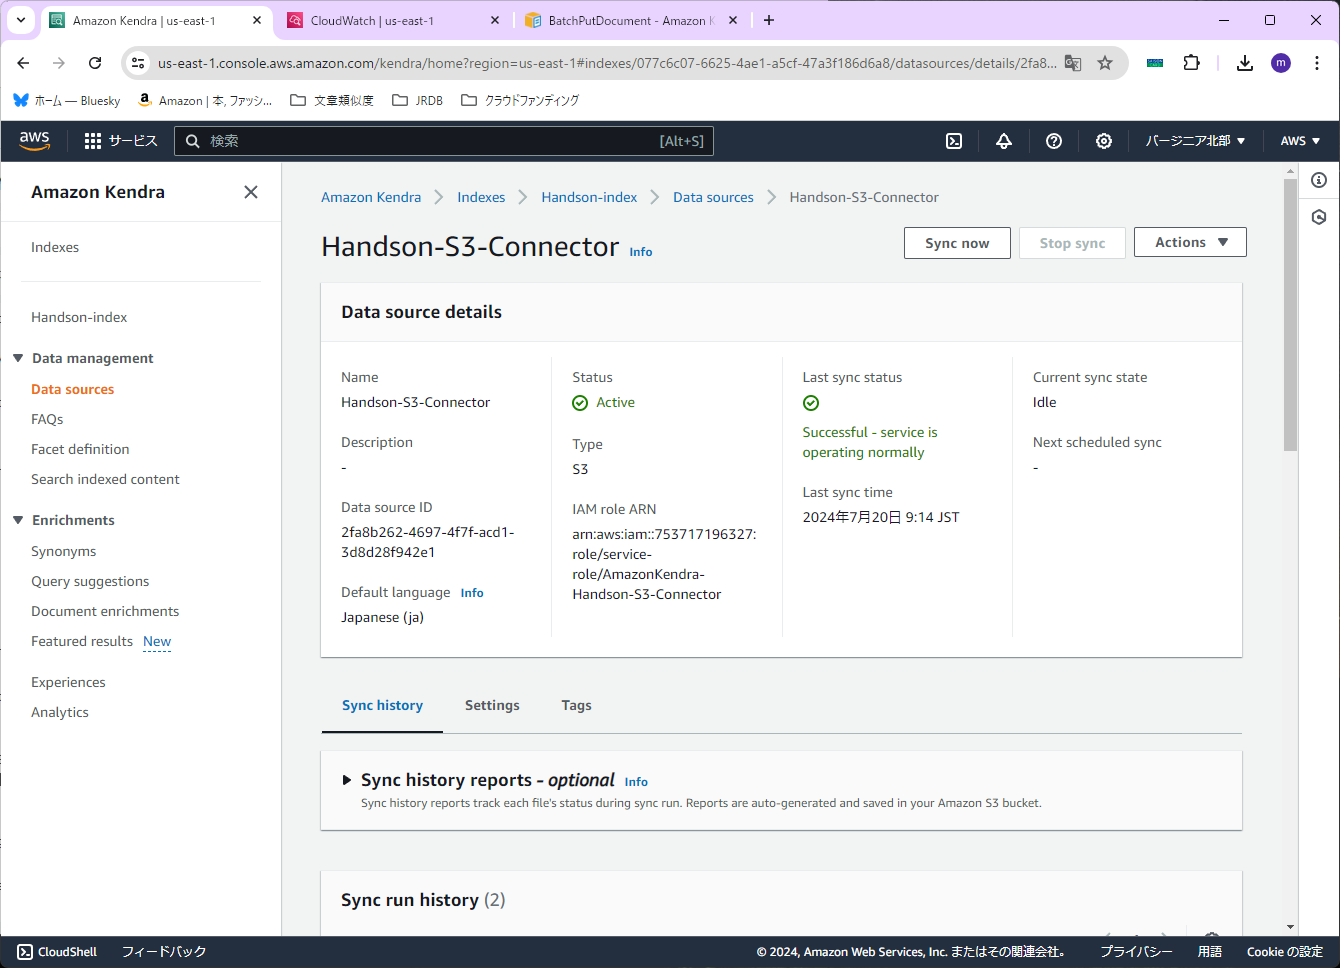Open the JRDB bookmark folder
The height and width of the screenshot is (968, 1340).
point(418,100)
